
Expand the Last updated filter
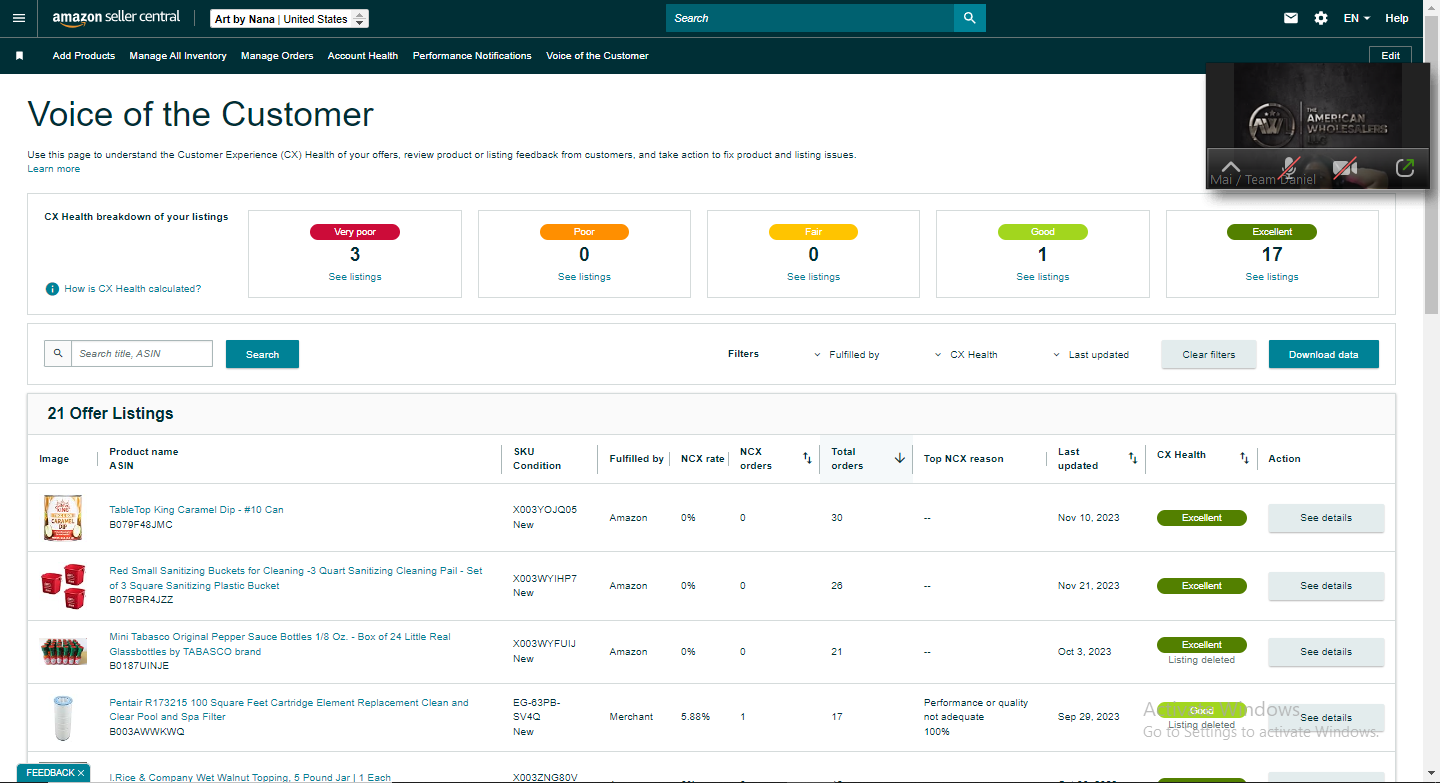[1091, 355]
